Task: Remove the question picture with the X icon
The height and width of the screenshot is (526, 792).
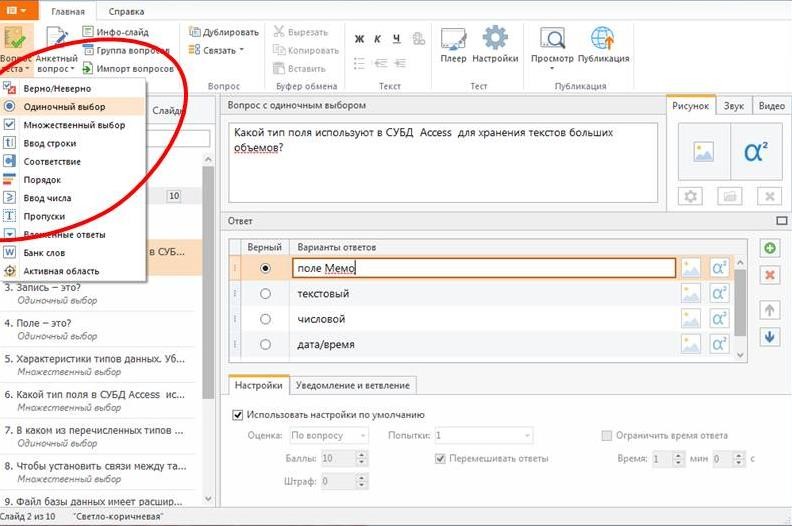Action: 769,196
